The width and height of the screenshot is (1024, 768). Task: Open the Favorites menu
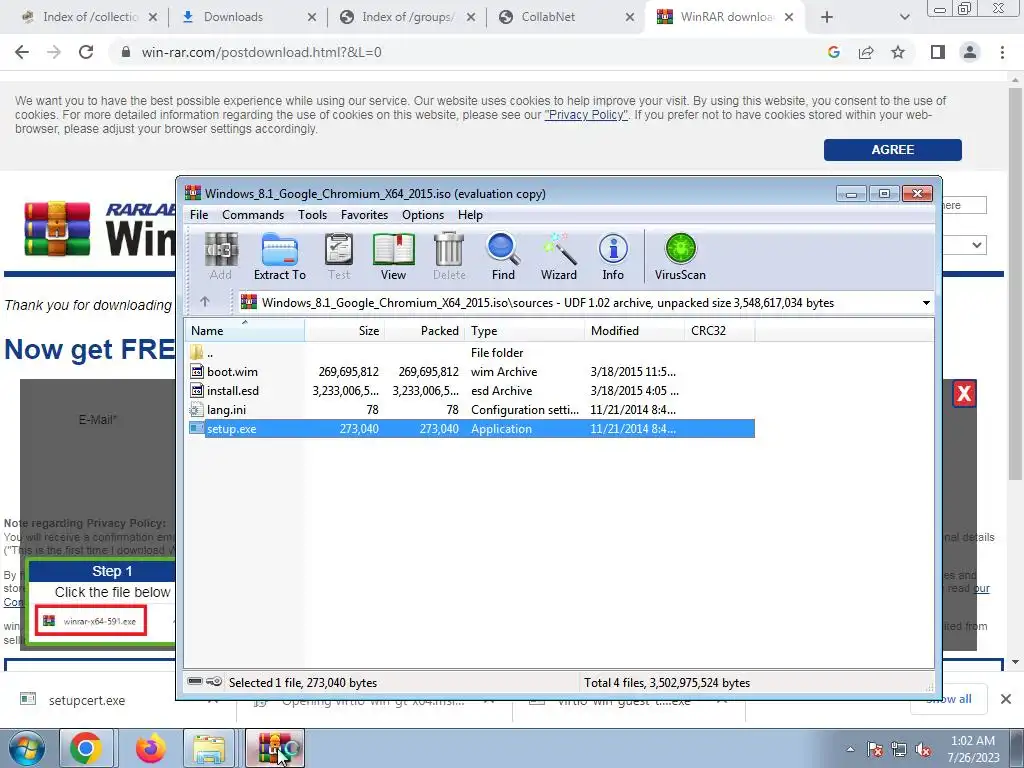[364, 215]
